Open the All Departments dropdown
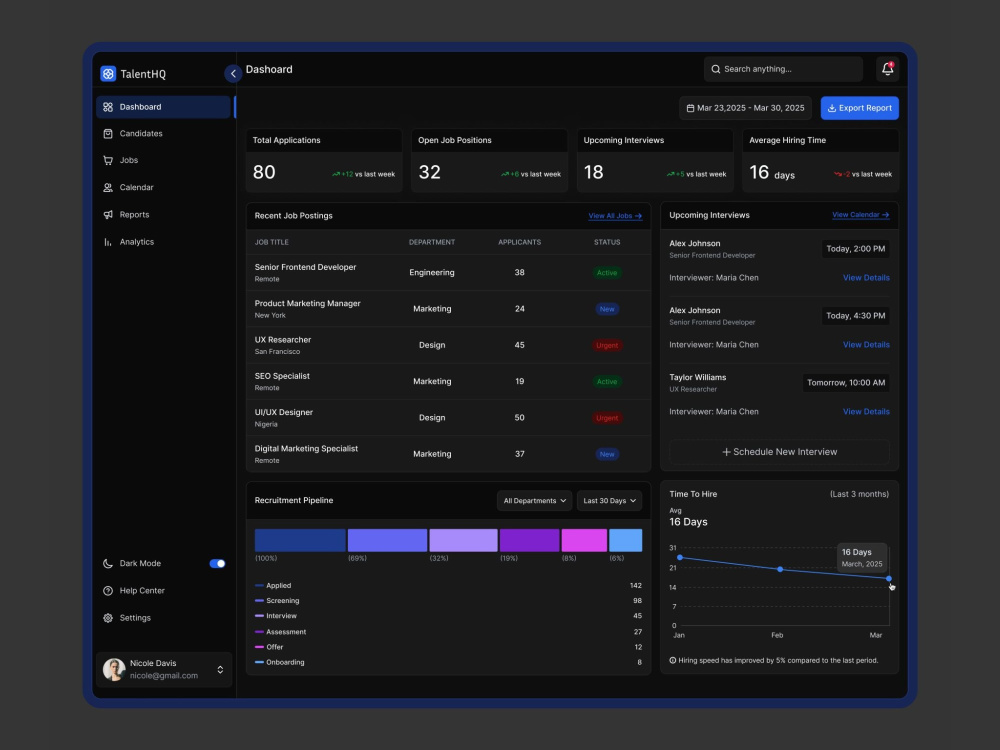 (534, 501)
